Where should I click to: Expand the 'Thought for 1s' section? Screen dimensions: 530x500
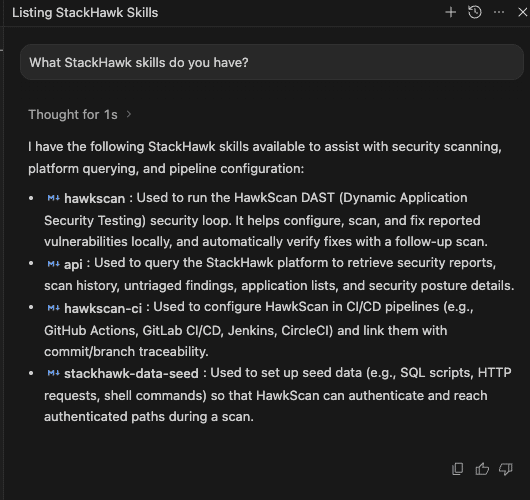click(x=80, y=115)
